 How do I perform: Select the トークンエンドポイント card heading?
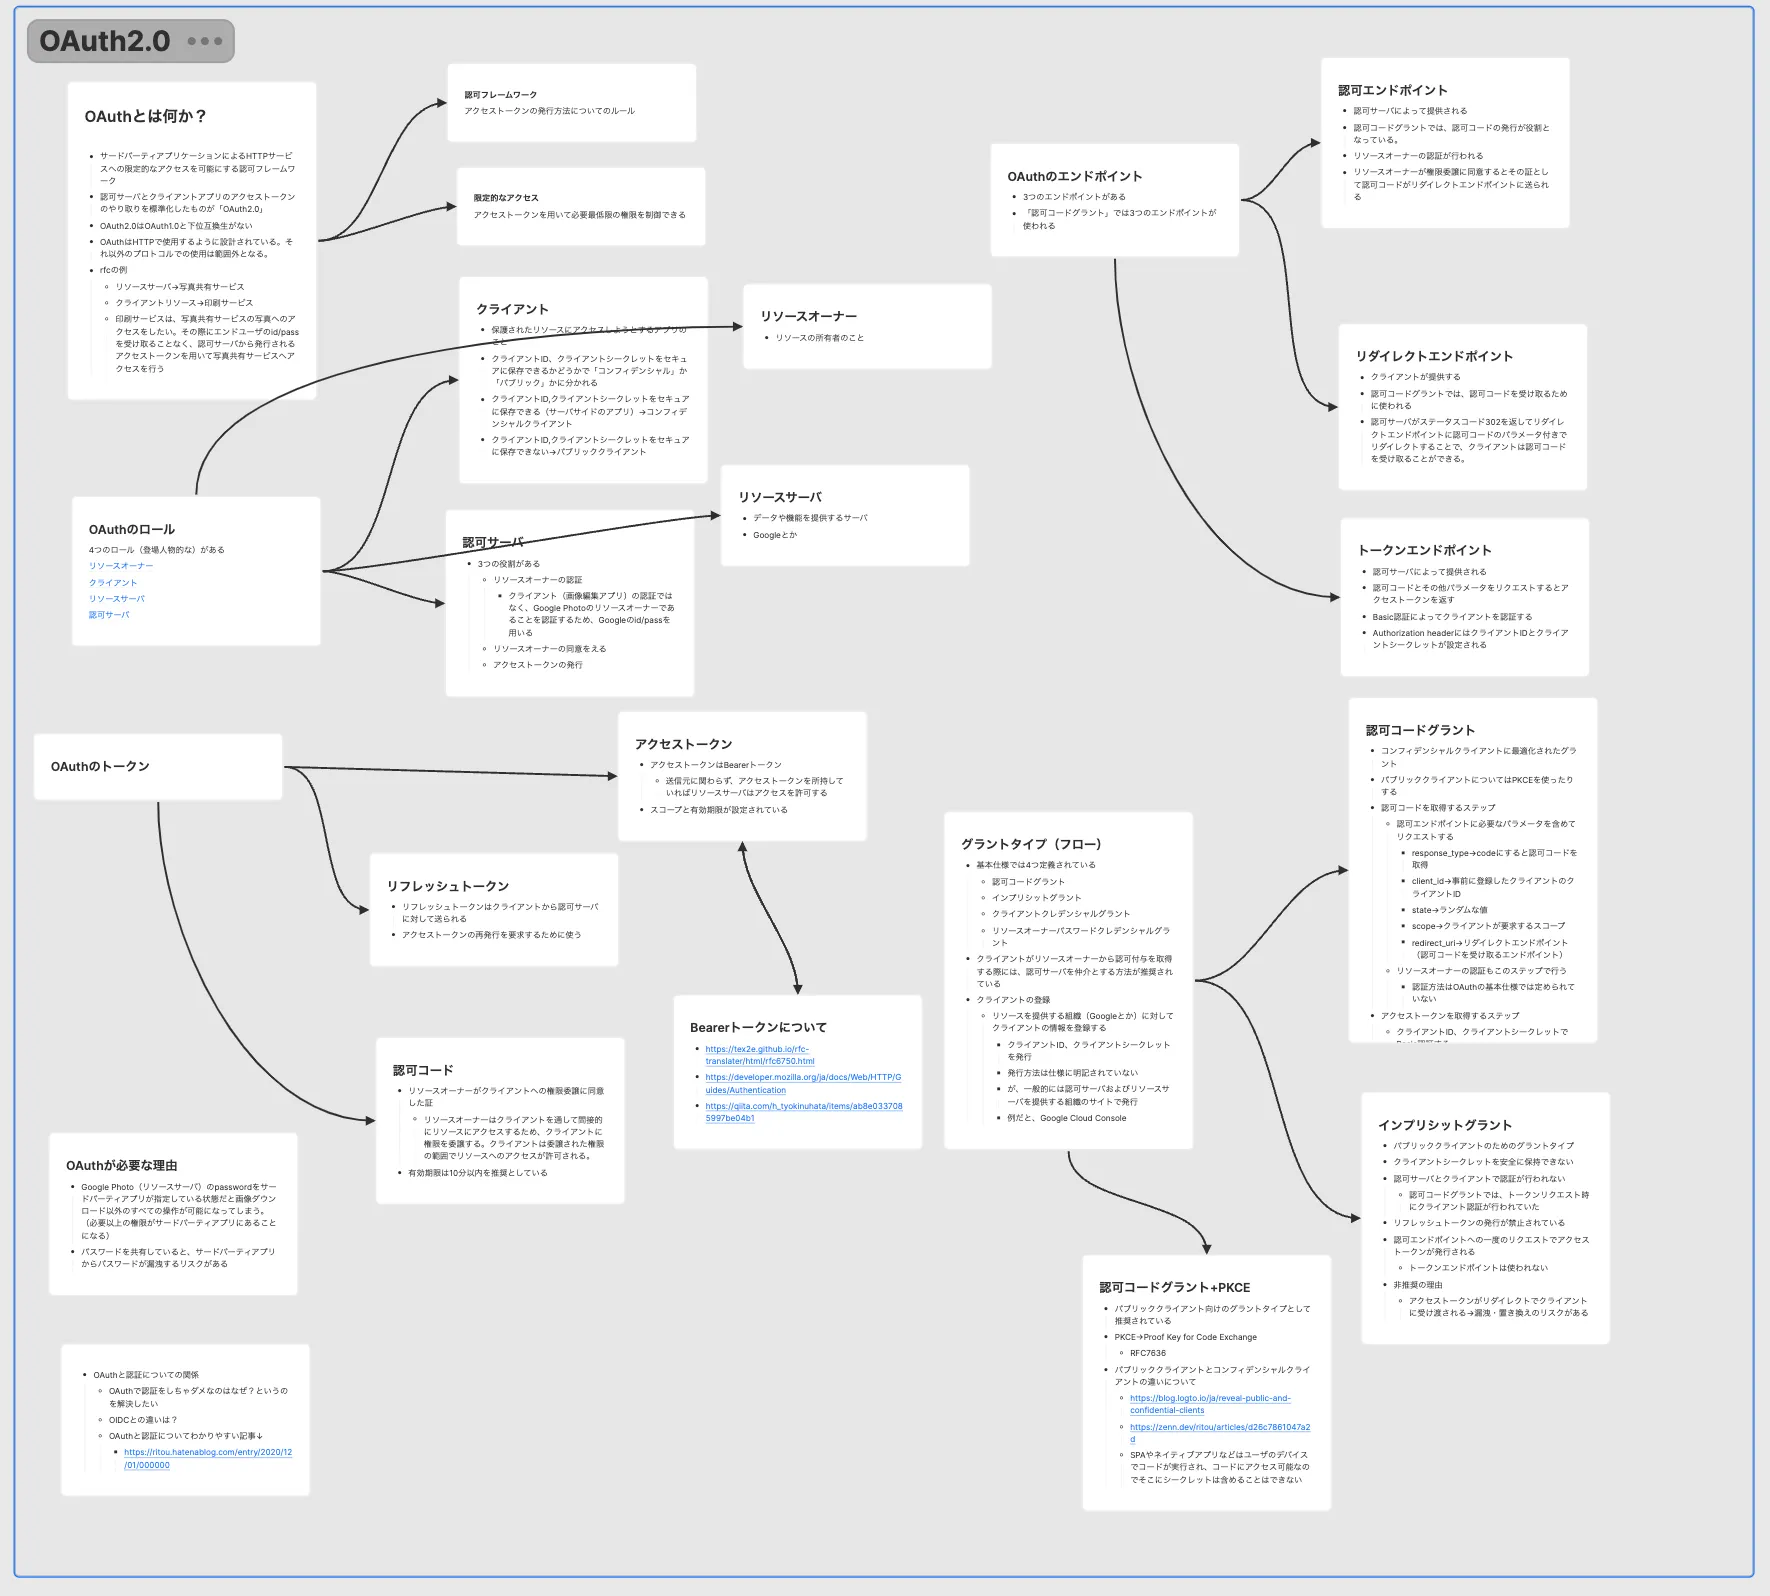(x=1424, y=550)
